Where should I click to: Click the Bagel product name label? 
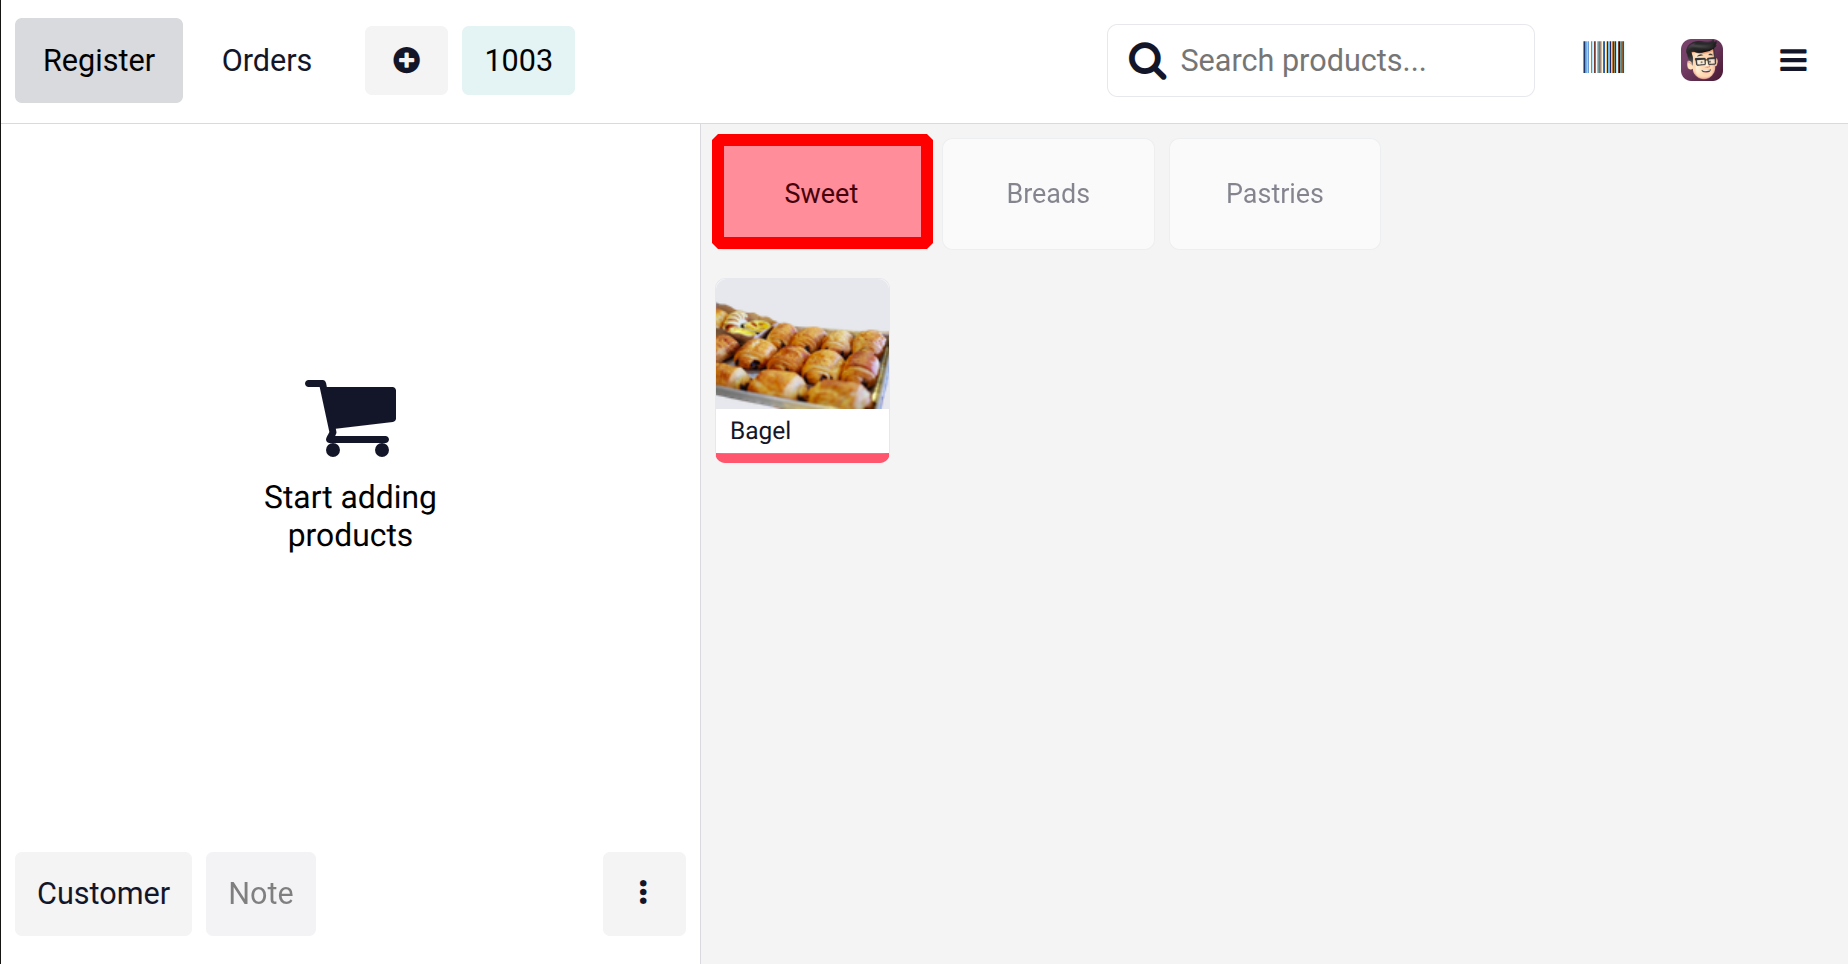click(x=761, y=431)
